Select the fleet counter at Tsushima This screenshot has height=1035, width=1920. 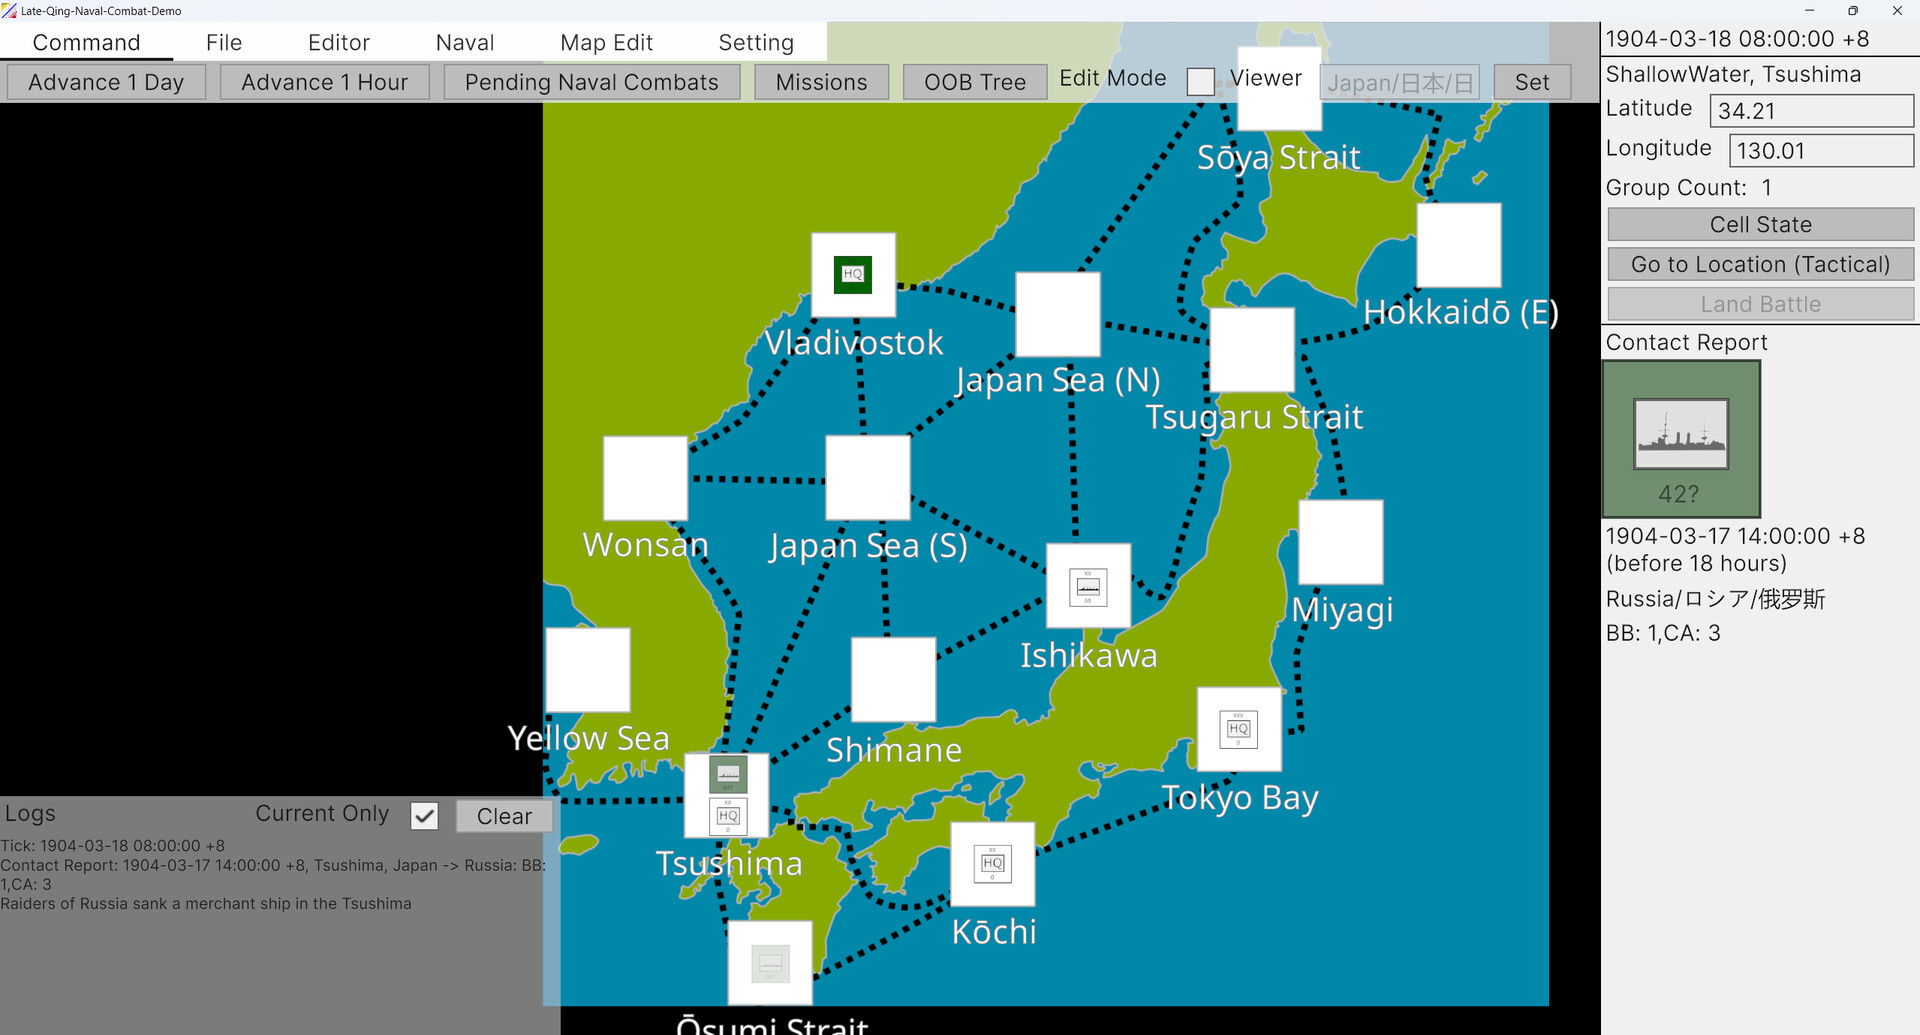[x=728, y=774]
